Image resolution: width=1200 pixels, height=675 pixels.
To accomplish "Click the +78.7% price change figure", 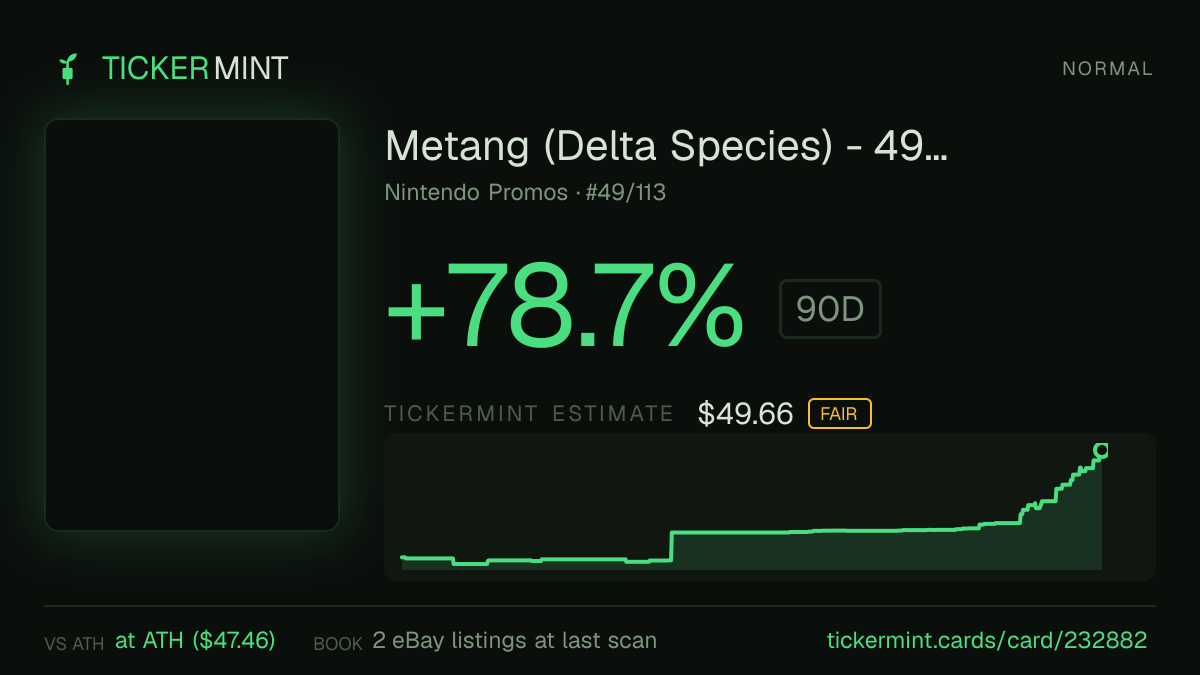I will point(564,306).
